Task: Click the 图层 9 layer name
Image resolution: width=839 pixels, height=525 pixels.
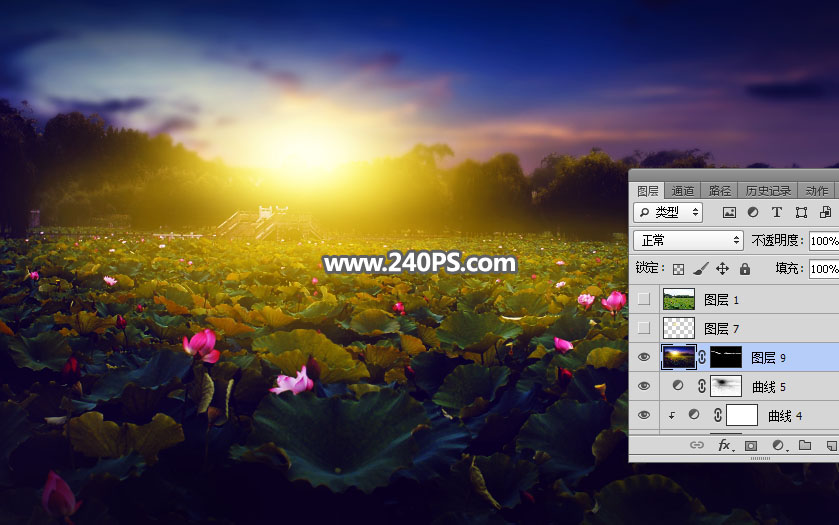Action: pyautogui.click(x=768, y=357)
